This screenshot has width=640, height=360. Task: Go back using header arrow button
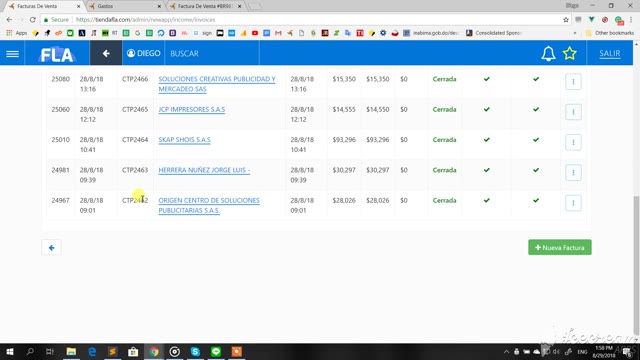106,53
